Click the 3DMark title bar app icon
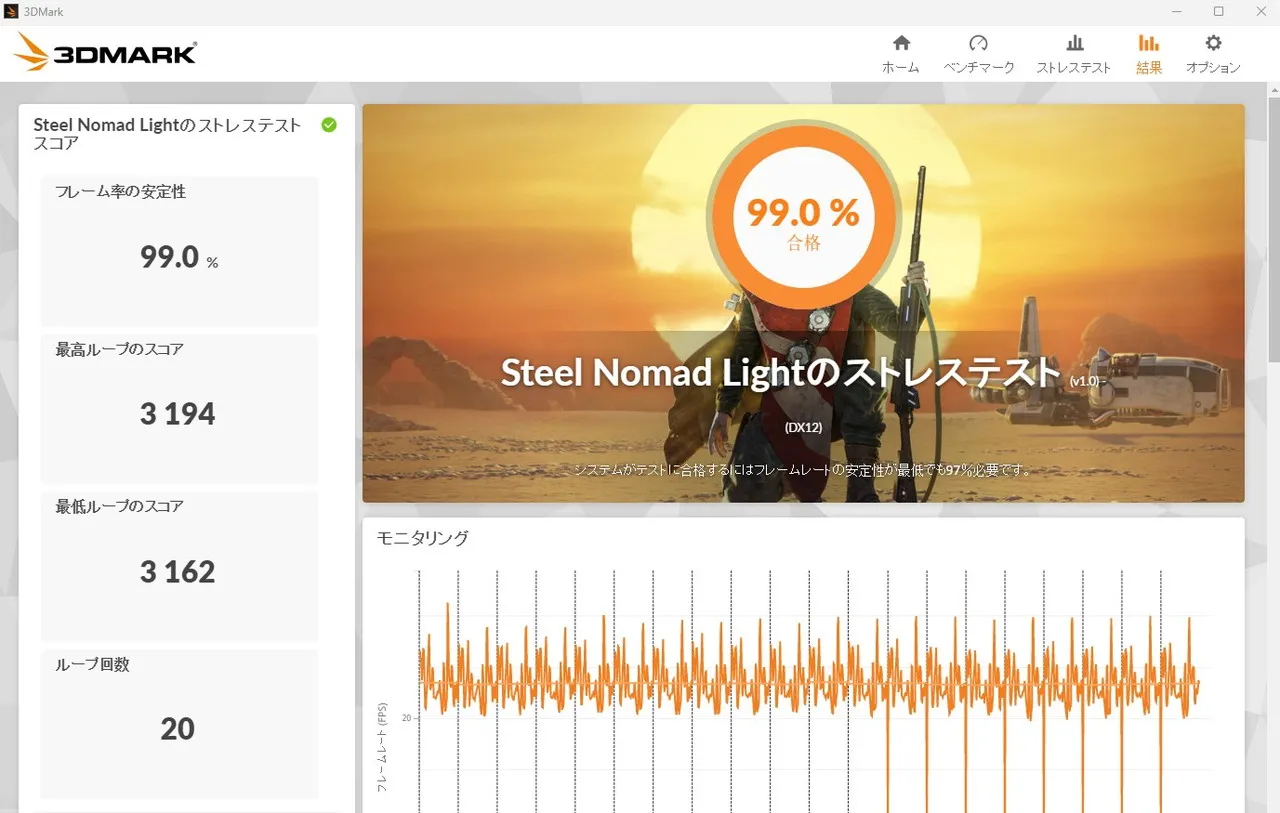This screenshot has height=813, width=1280. click(x=11, y=12)
